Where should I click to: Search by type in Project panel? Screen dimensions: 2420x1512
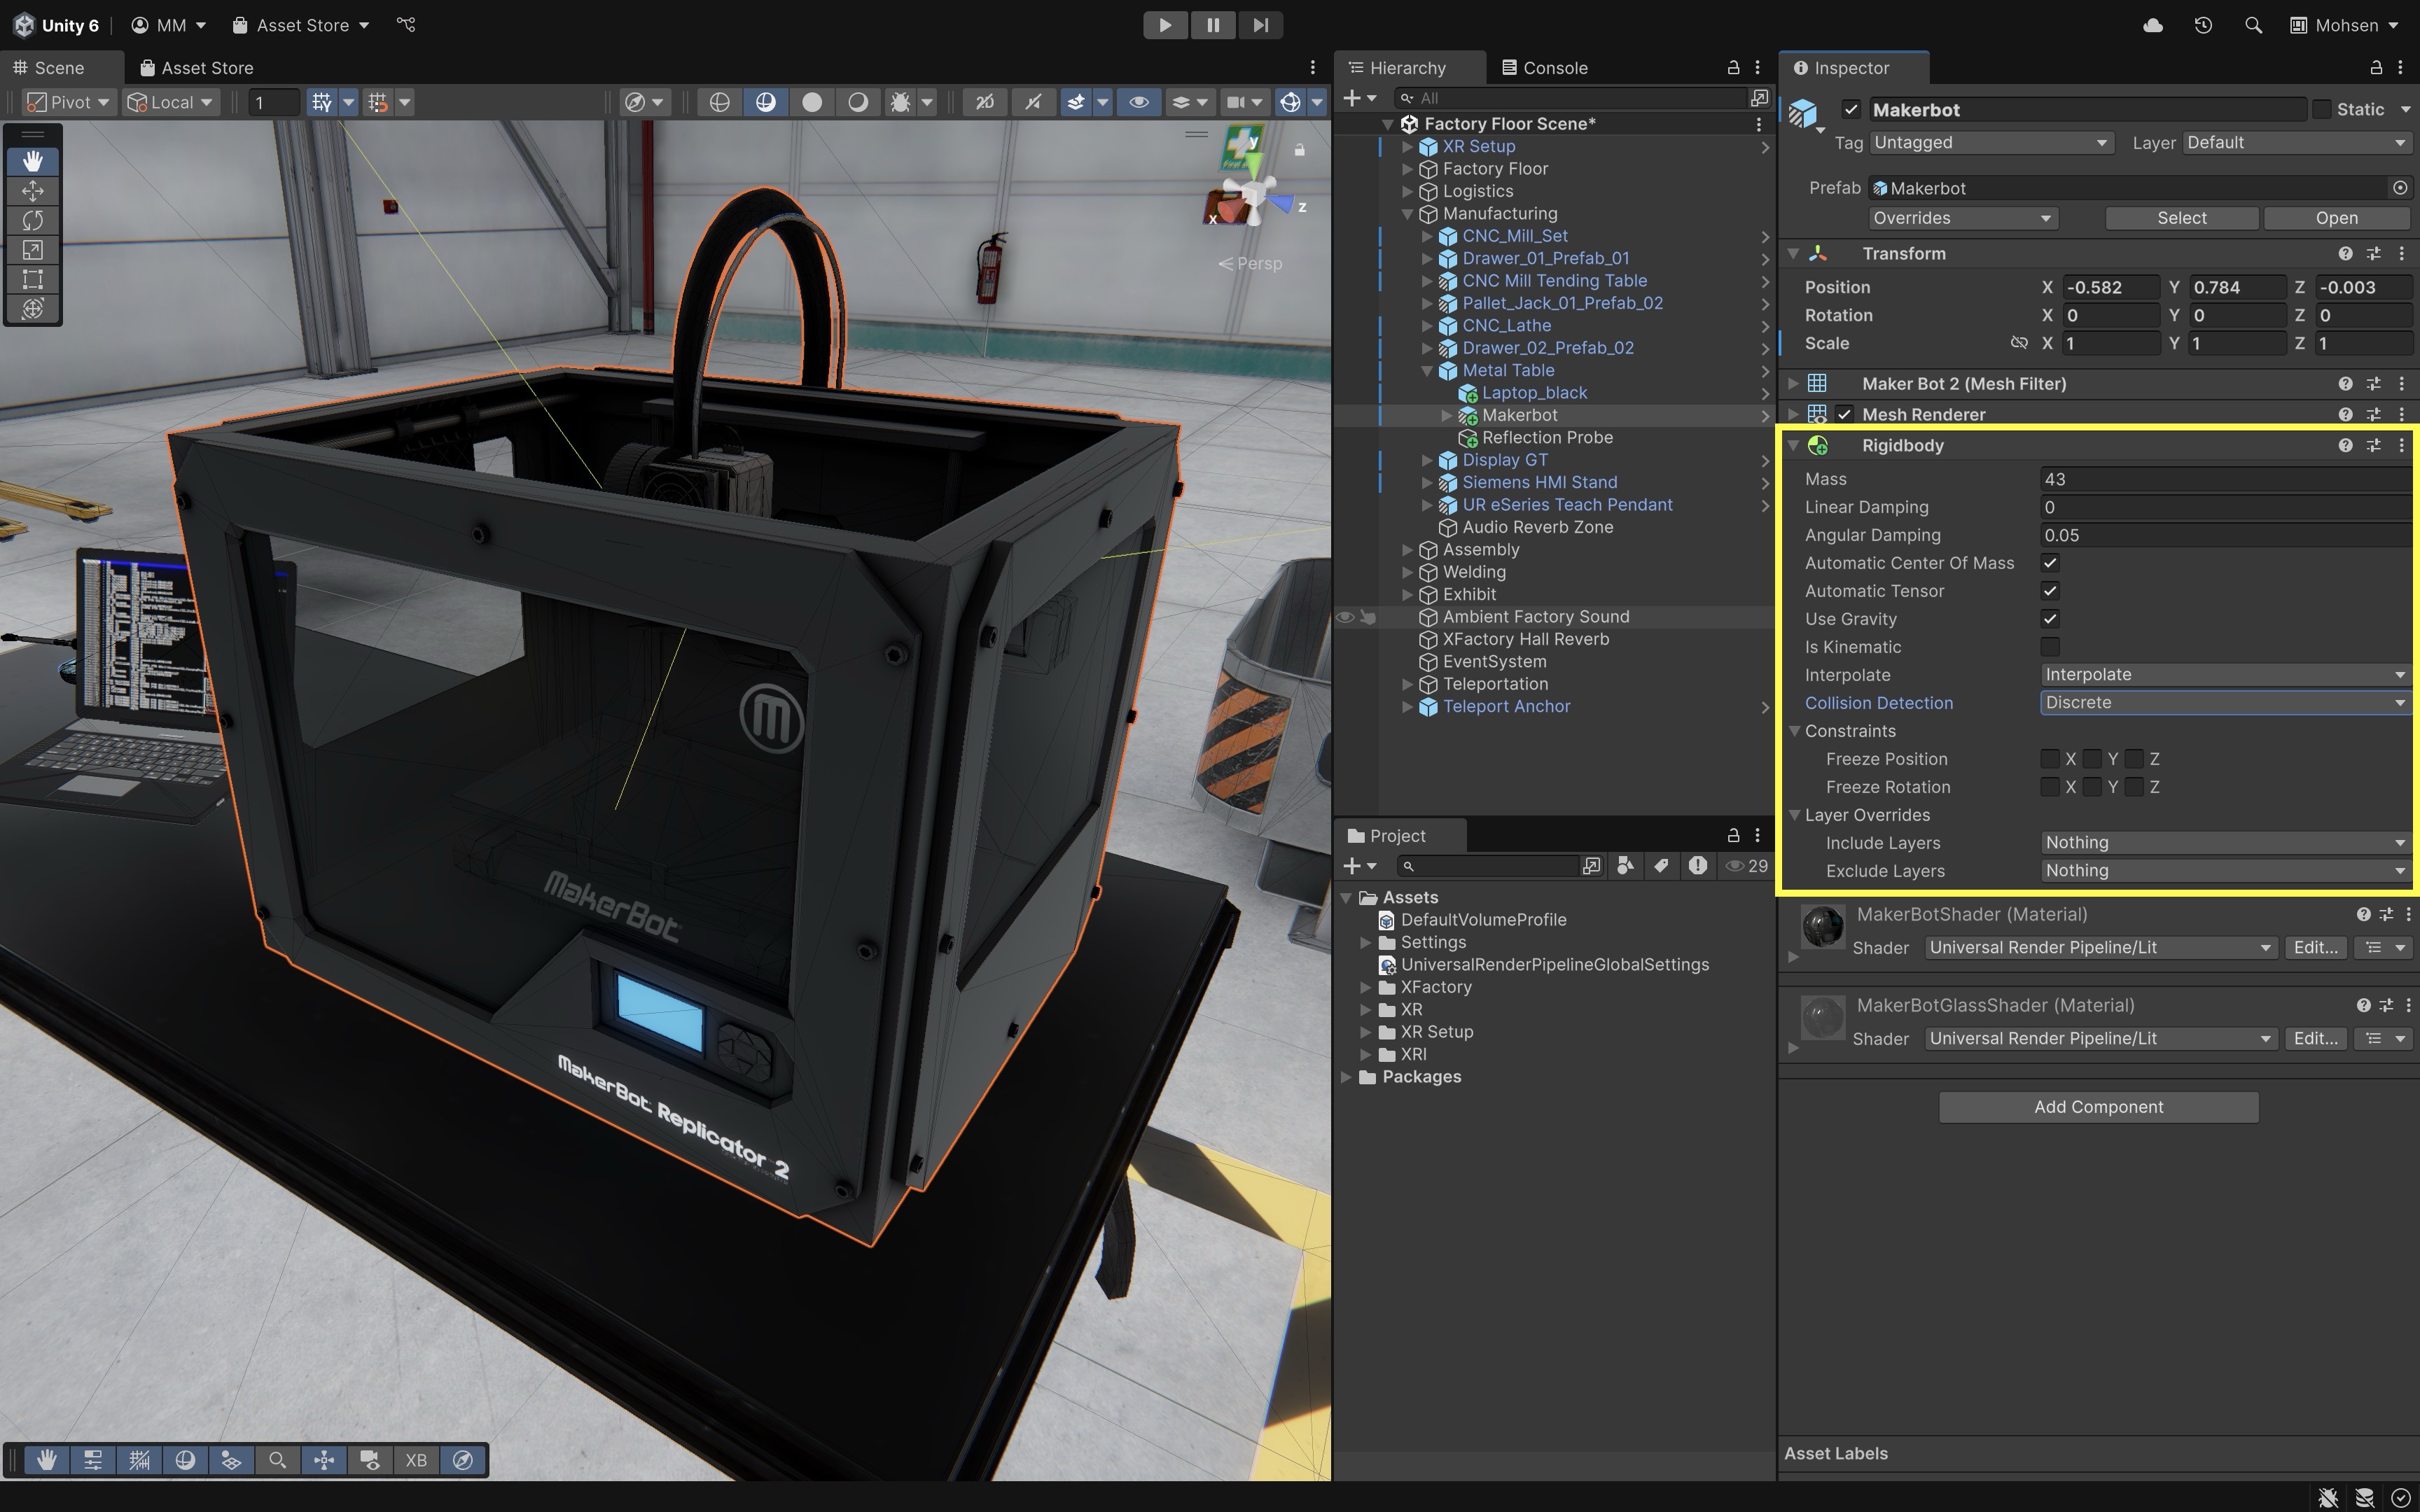pyautogui.click(x=1626, y=866)
